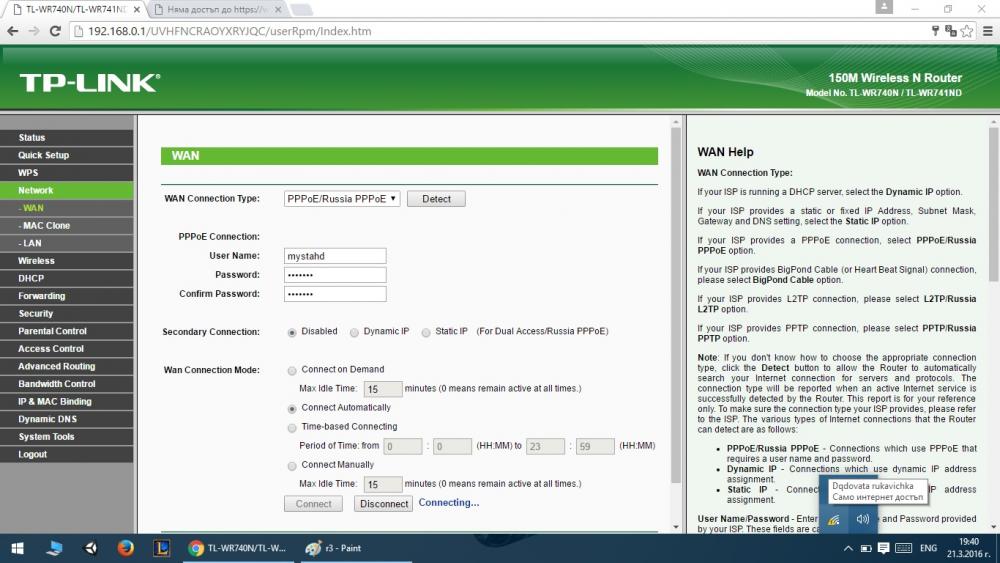This screenshot has height=563, width=1000.
Task: Open the battery tray icon
Action: coord(866,548)
